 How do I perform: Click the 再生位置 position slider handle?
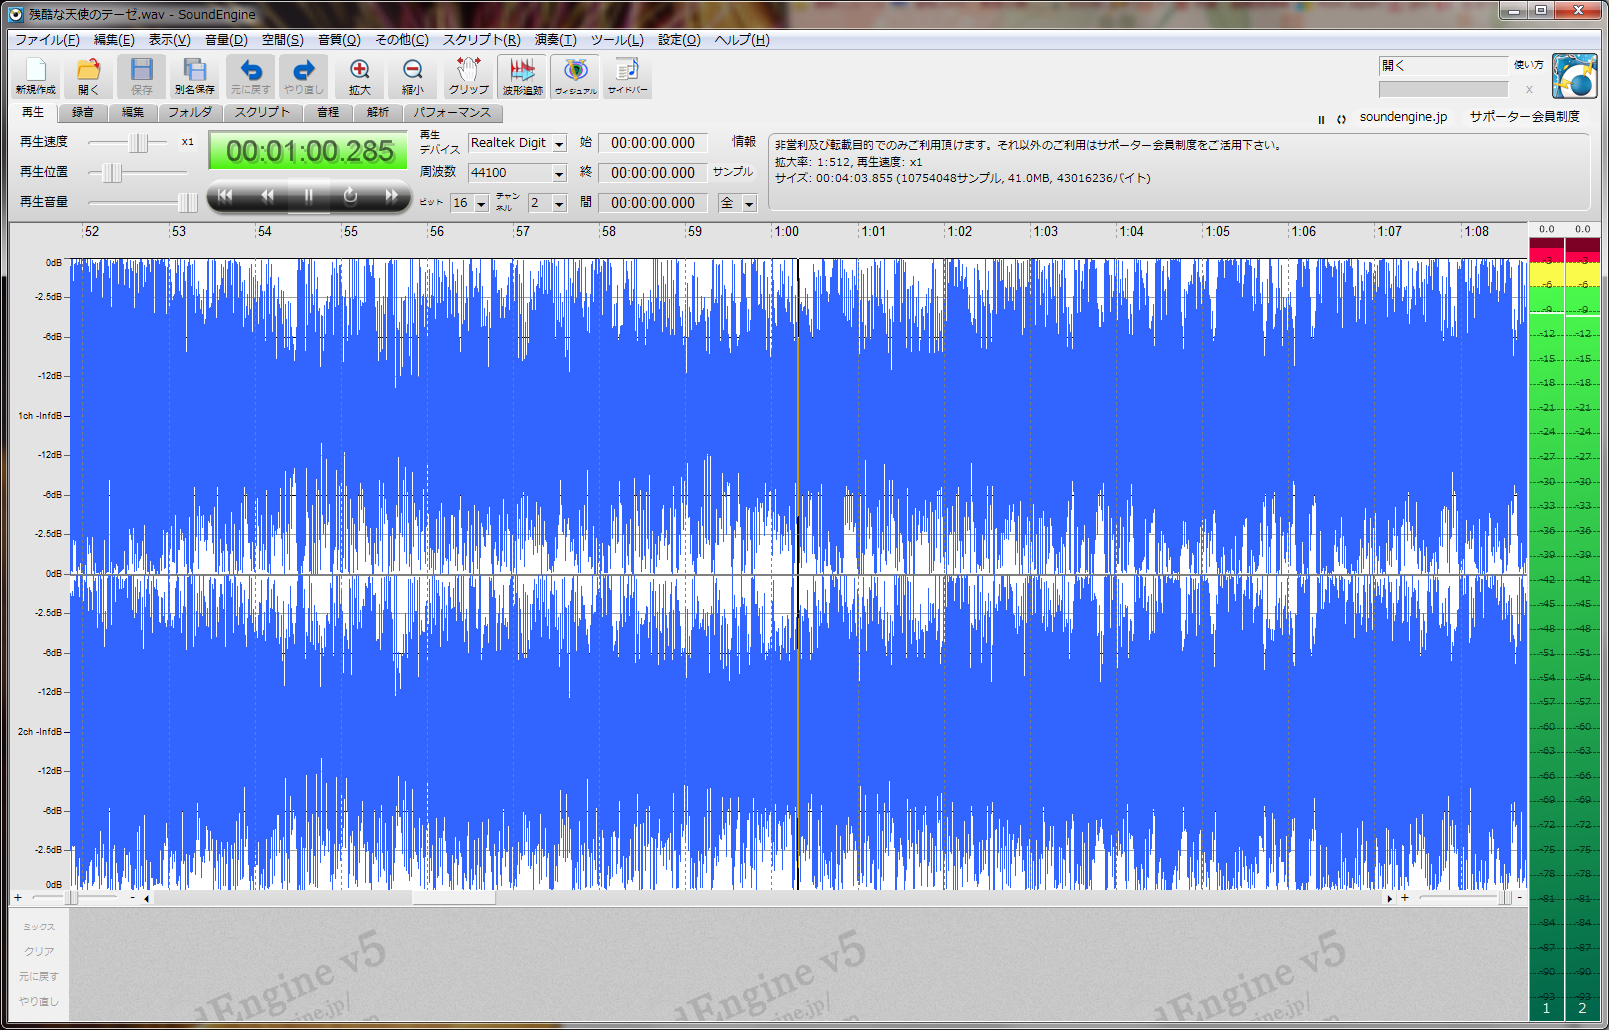tap(112, 173)
